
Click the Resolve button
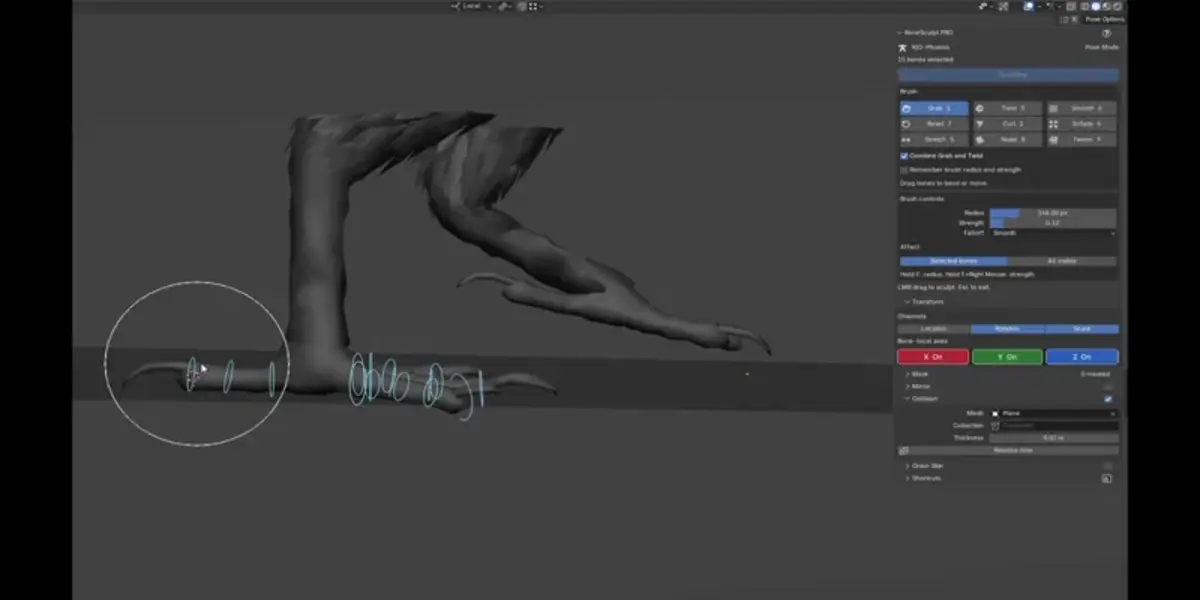pos(1013,451)
